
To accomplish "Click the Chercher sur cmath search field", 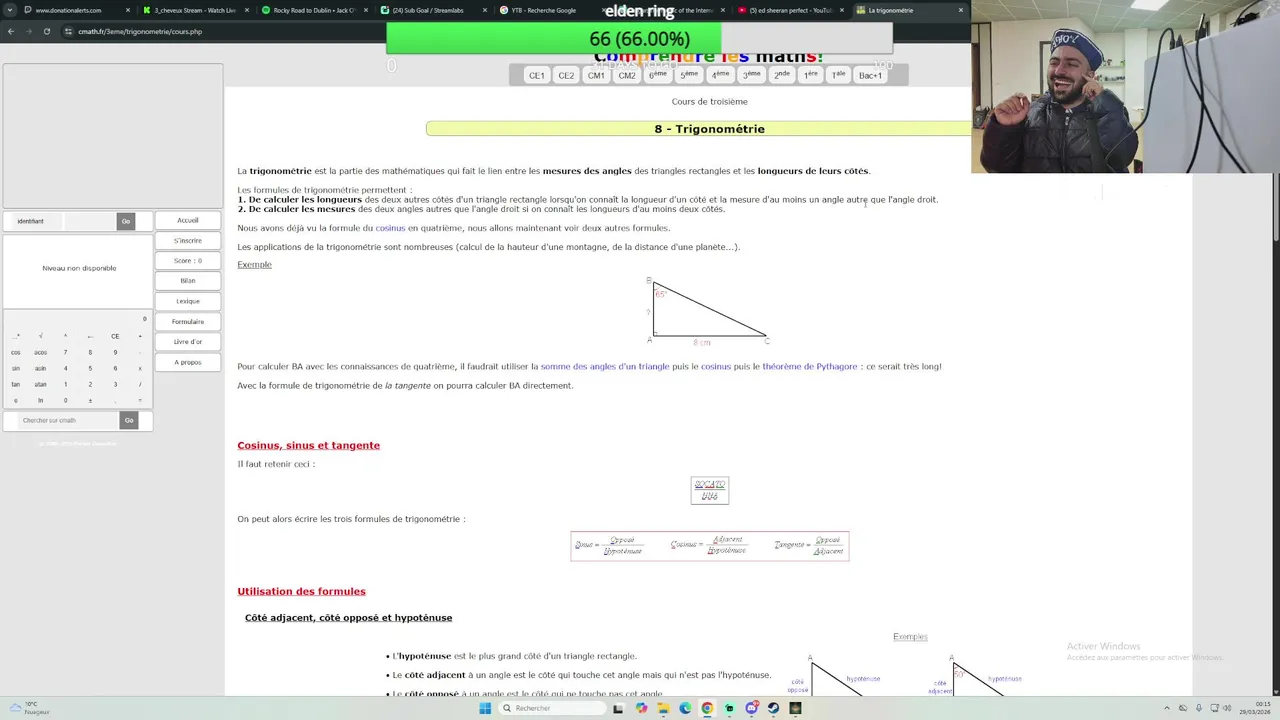I will [67, 420].
